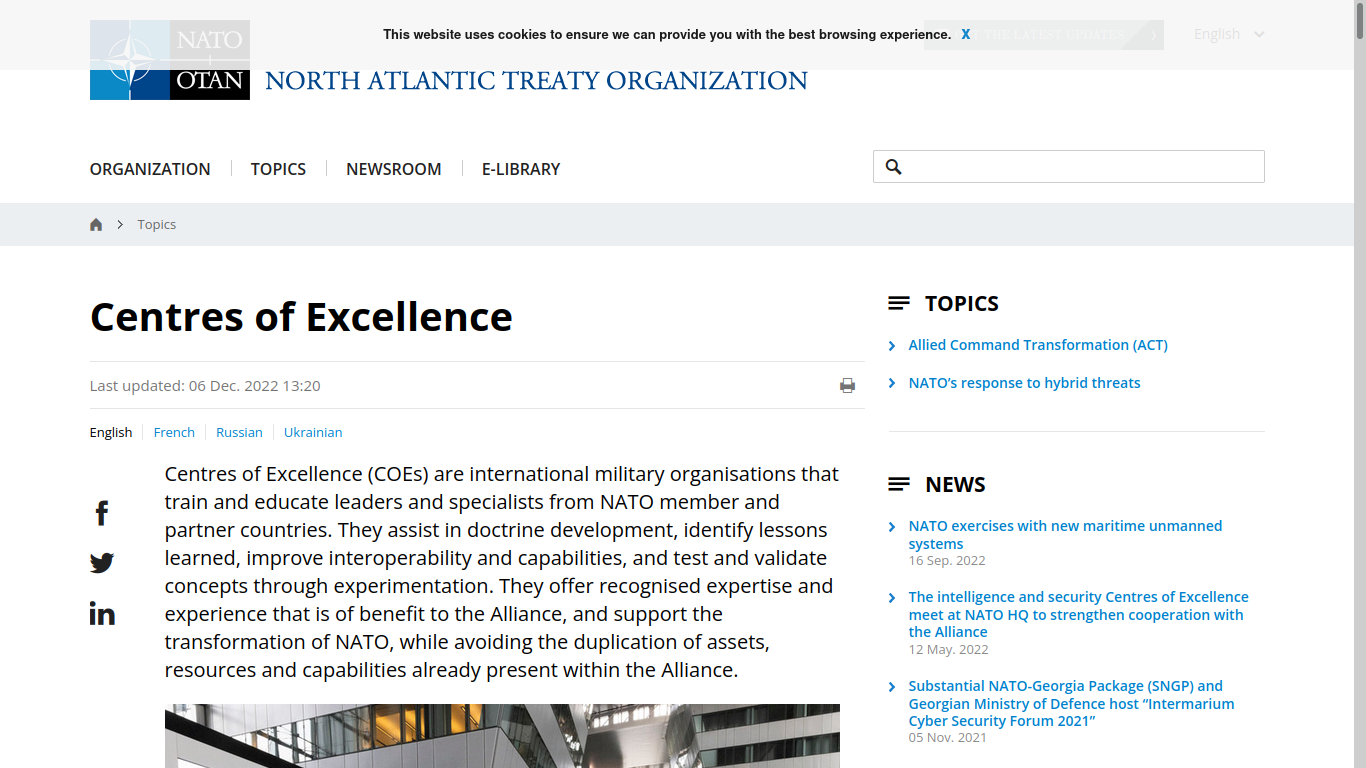
Task: Click the search magnifier icon
Action: pyautogui.click(x=894, y=167)
